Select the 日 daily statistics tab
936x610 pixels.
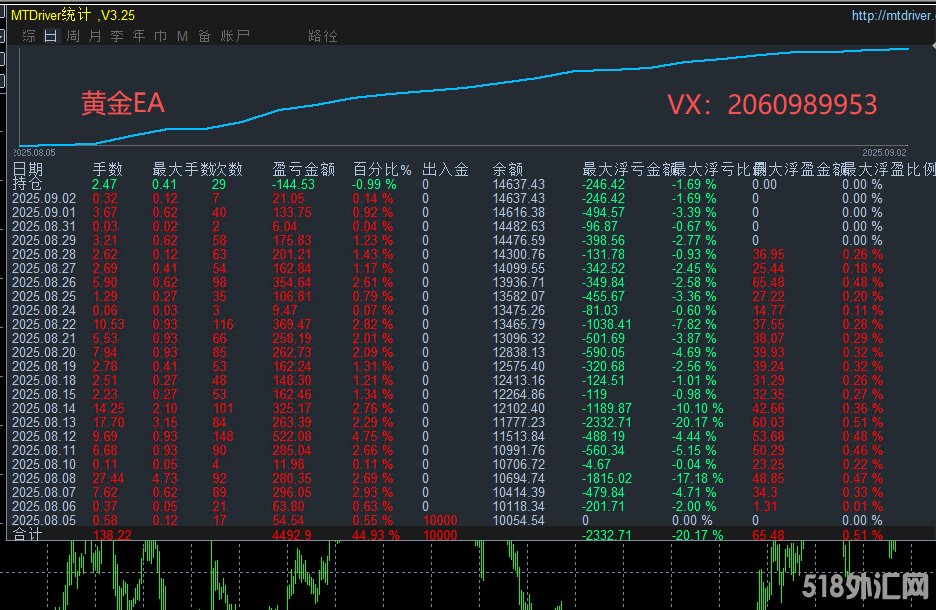(x=51, y=36)
